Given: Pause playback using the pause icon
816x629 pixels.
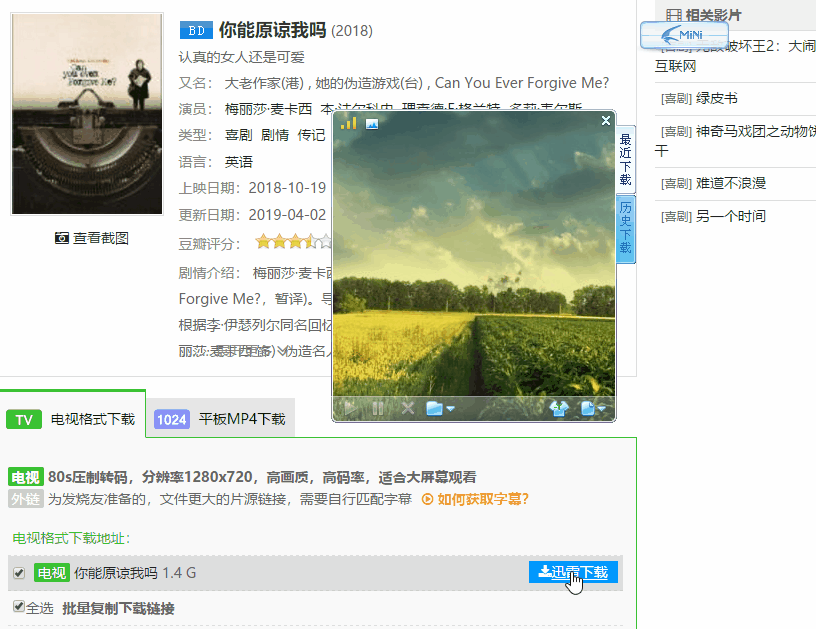Looking at the screenshot, I should 377,408.
